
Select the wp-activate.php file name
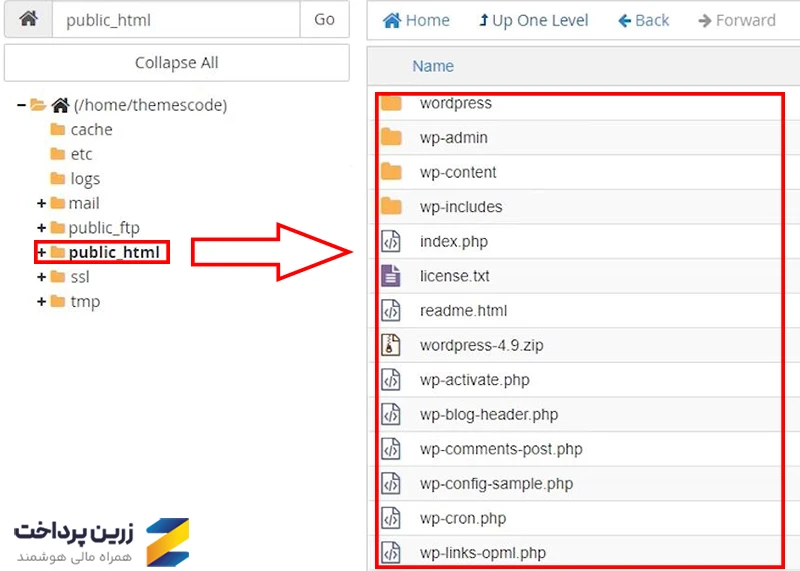tap(474, 380)
